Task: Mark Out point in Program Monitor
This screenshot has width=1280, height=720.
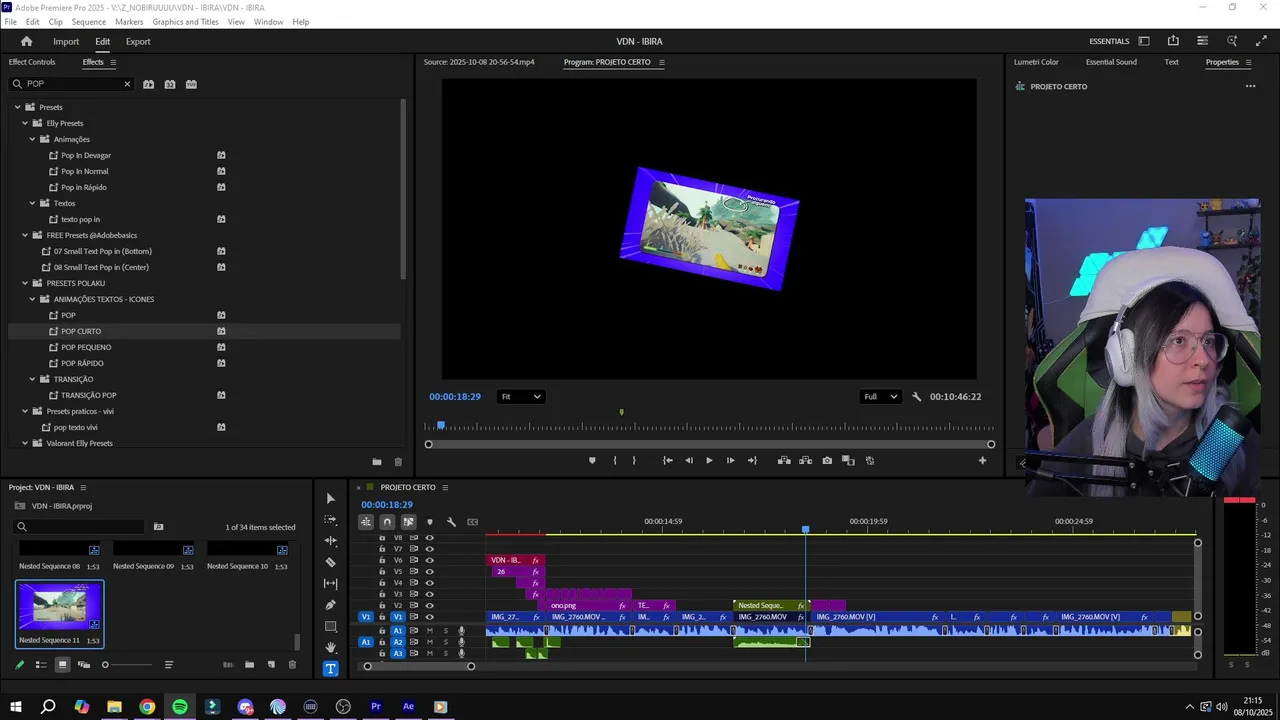Action: tap(634, 461)
